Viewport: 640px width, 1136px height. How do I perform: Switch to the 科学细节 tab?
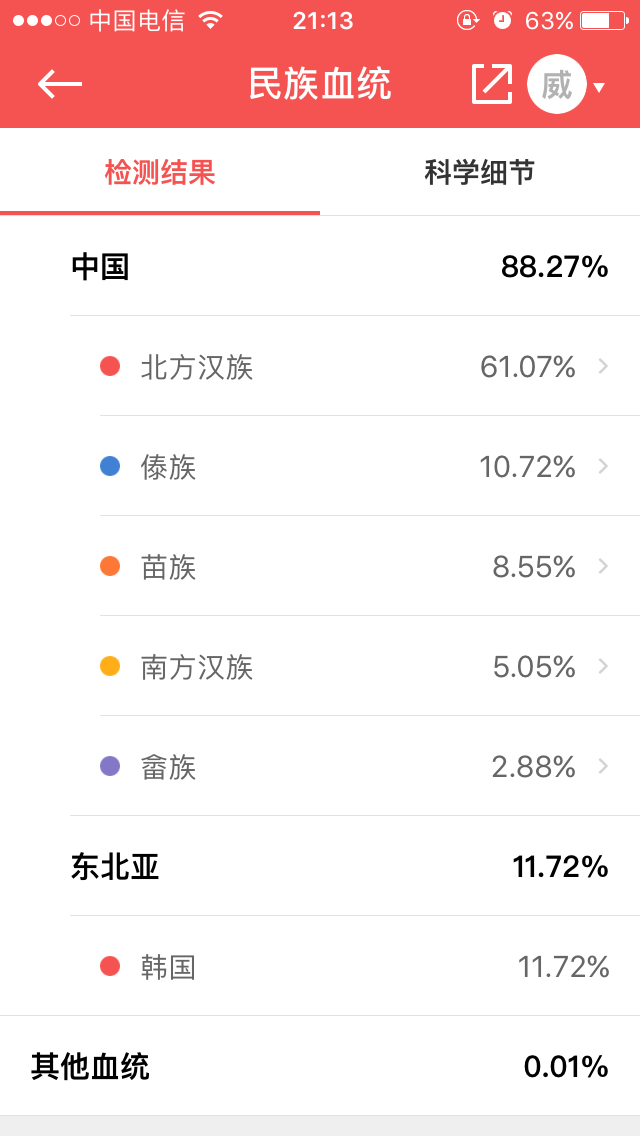480,172
